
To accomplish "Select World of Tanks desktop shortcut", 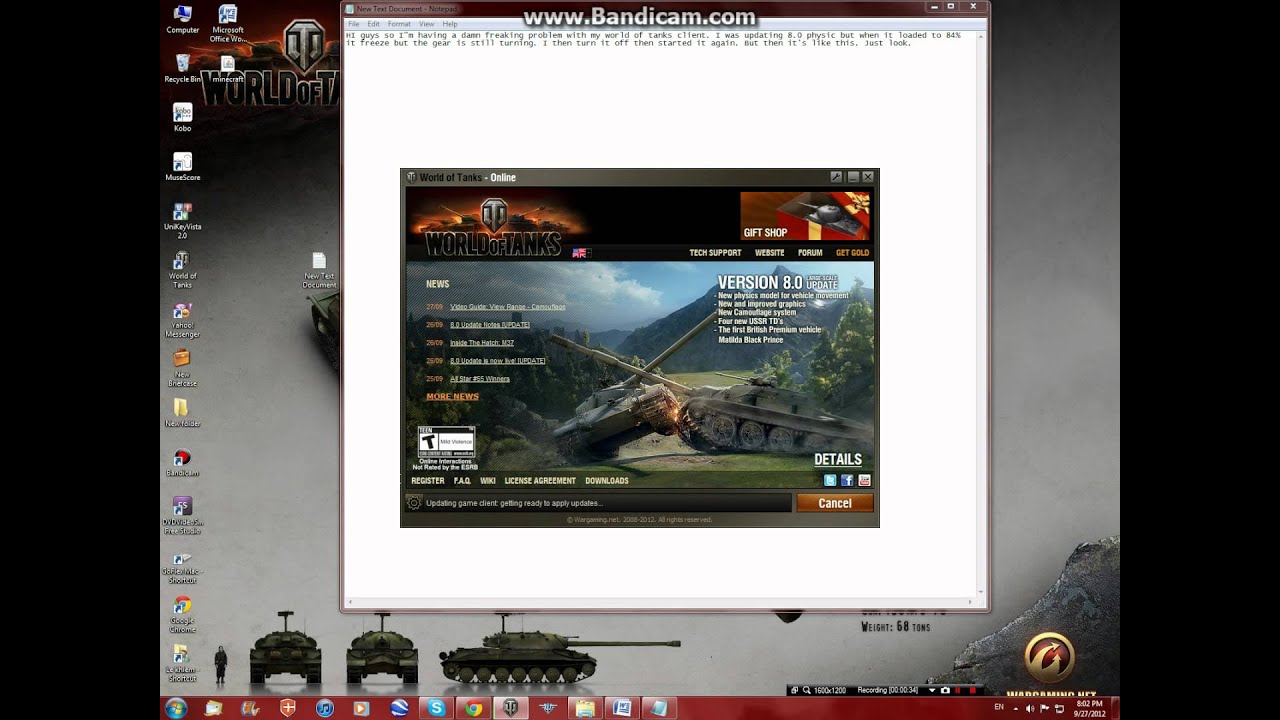I will pos(182,270).
